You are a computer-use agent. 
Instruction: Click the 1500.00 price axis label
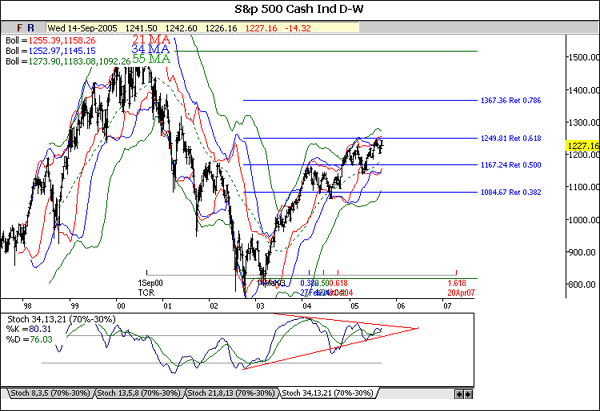click(x=584, y=57)
